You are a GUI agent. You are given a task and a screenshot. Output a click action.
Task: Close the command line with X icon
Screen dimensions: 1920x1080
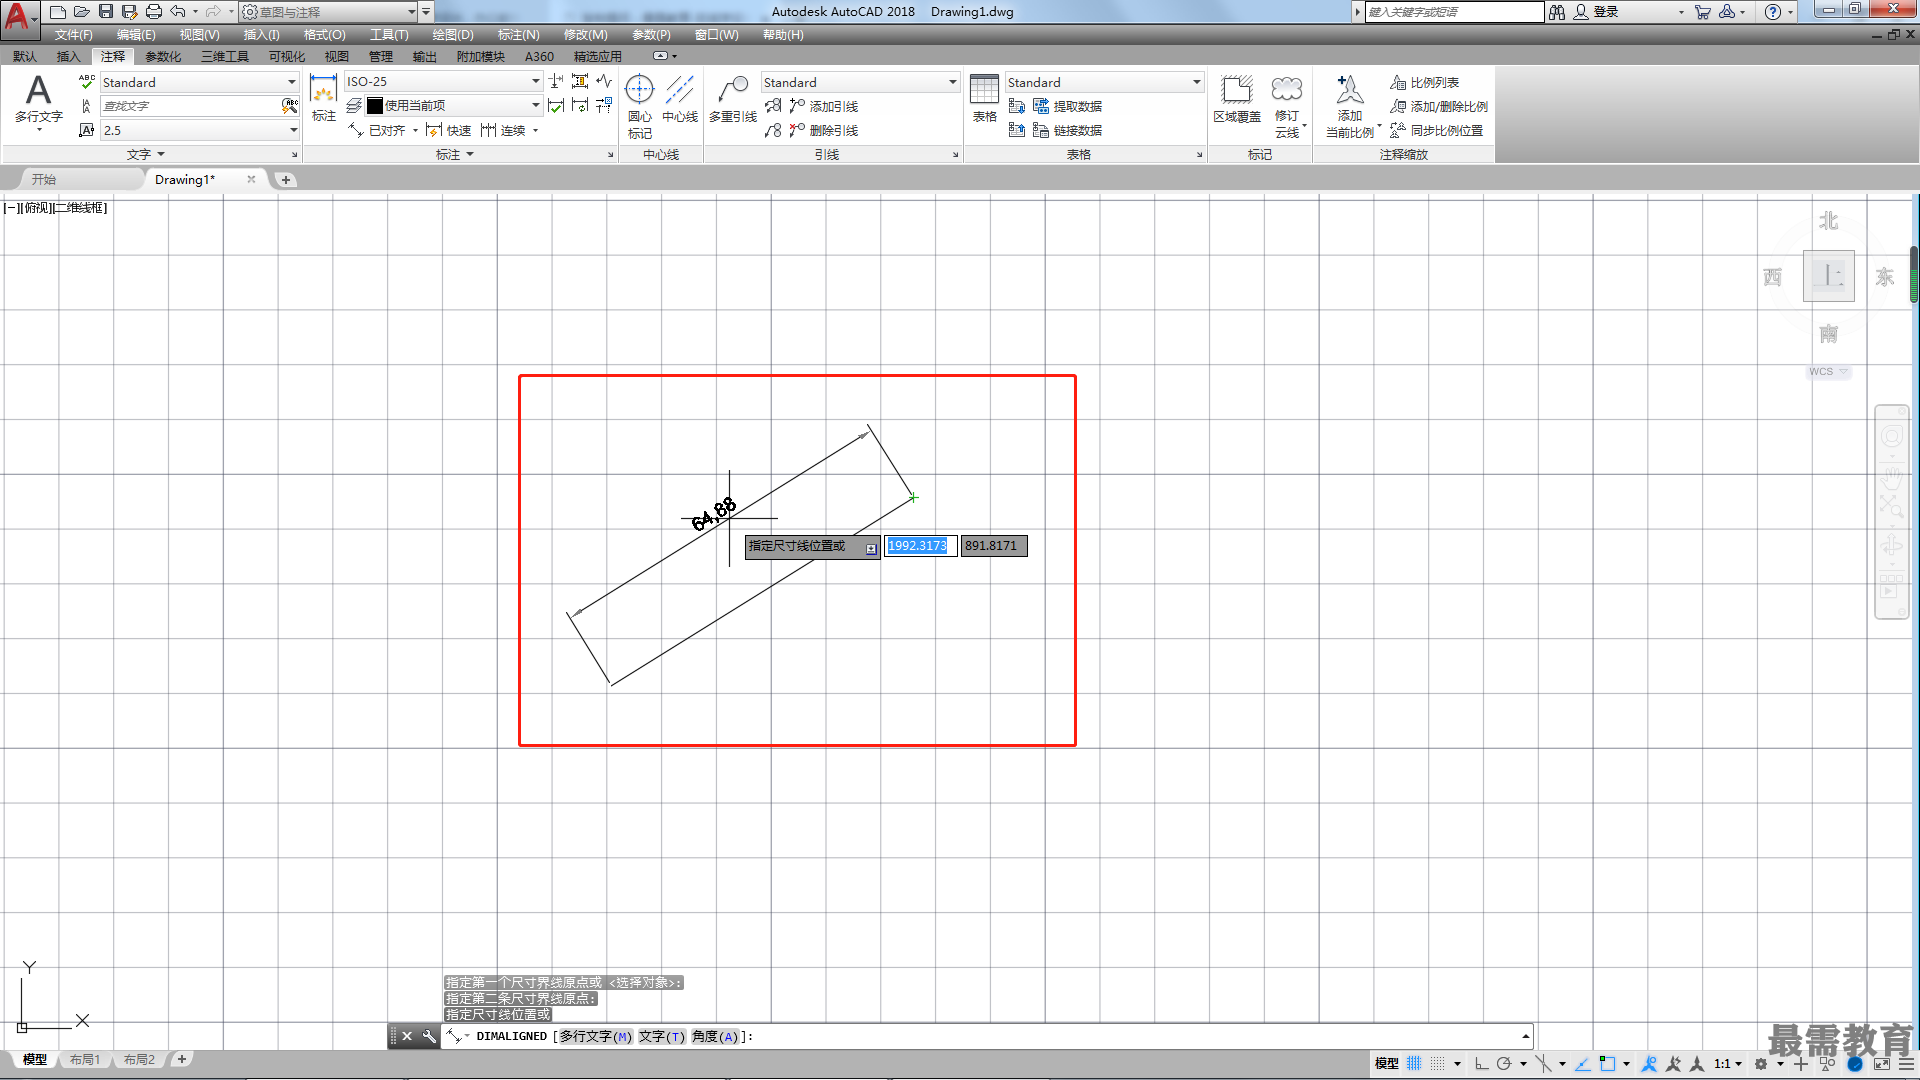tap(407, 1036)
